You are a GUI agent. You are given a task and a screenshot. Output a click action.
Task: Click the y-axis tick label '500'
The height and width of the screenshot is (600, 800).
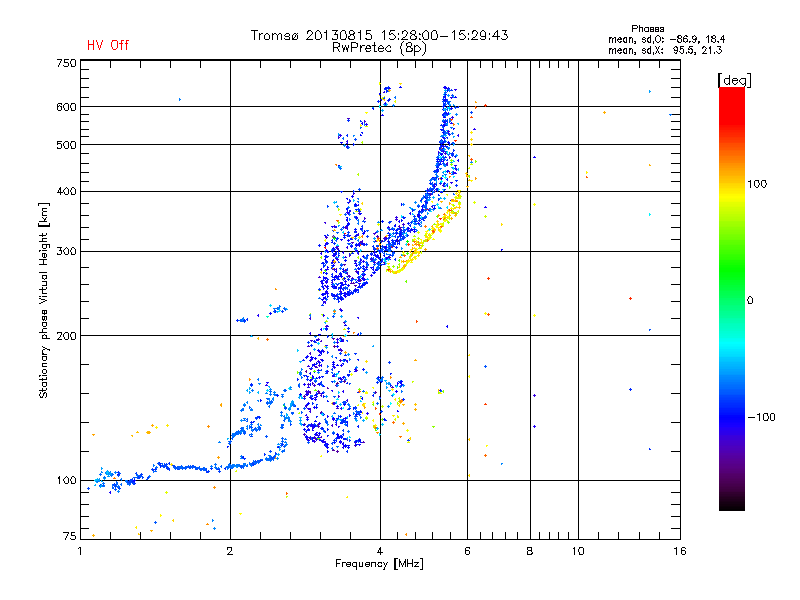click(66, 145)
